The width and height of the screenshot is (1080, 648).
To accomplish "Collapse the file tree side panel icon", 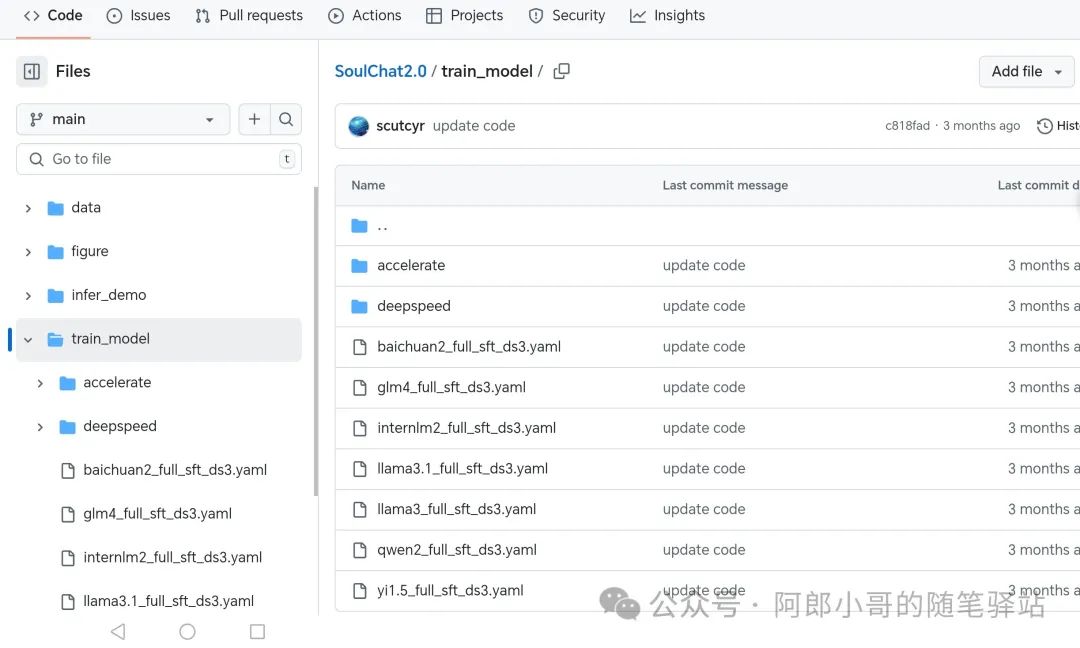I will tap(32, 71).
